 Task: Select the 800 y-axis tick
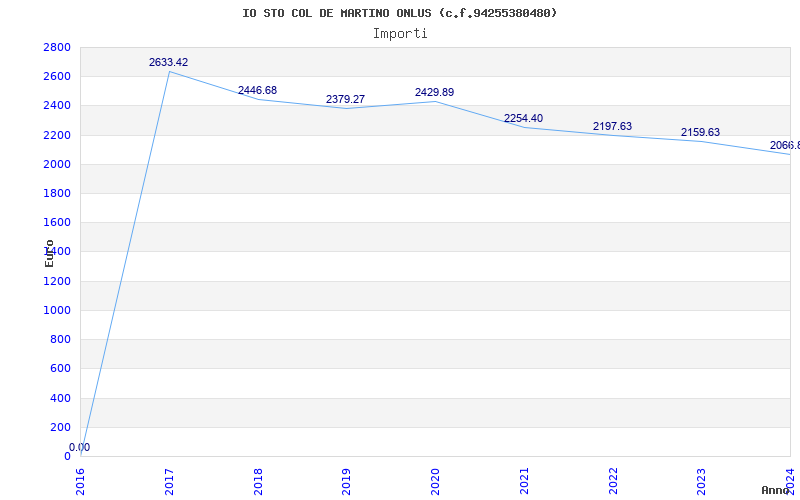coord(61,339)
